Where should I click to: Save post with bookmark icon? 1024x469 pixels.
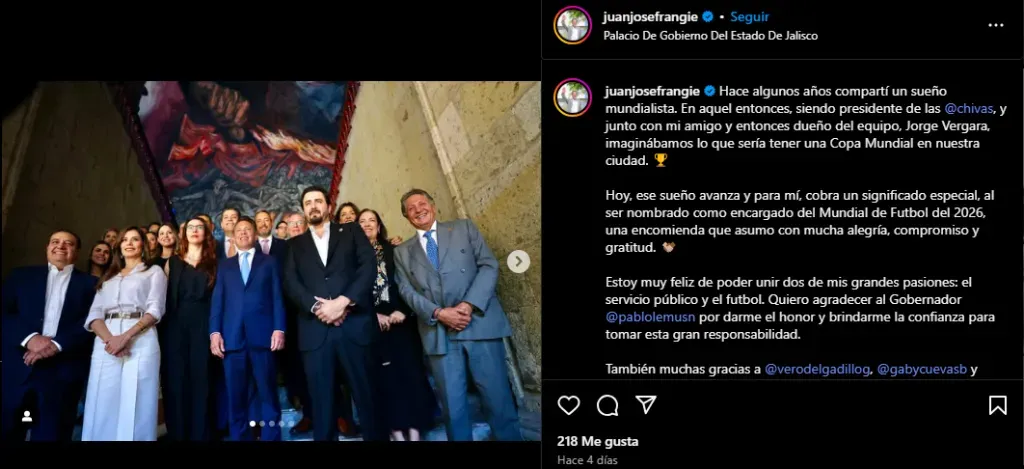(997, 406)
